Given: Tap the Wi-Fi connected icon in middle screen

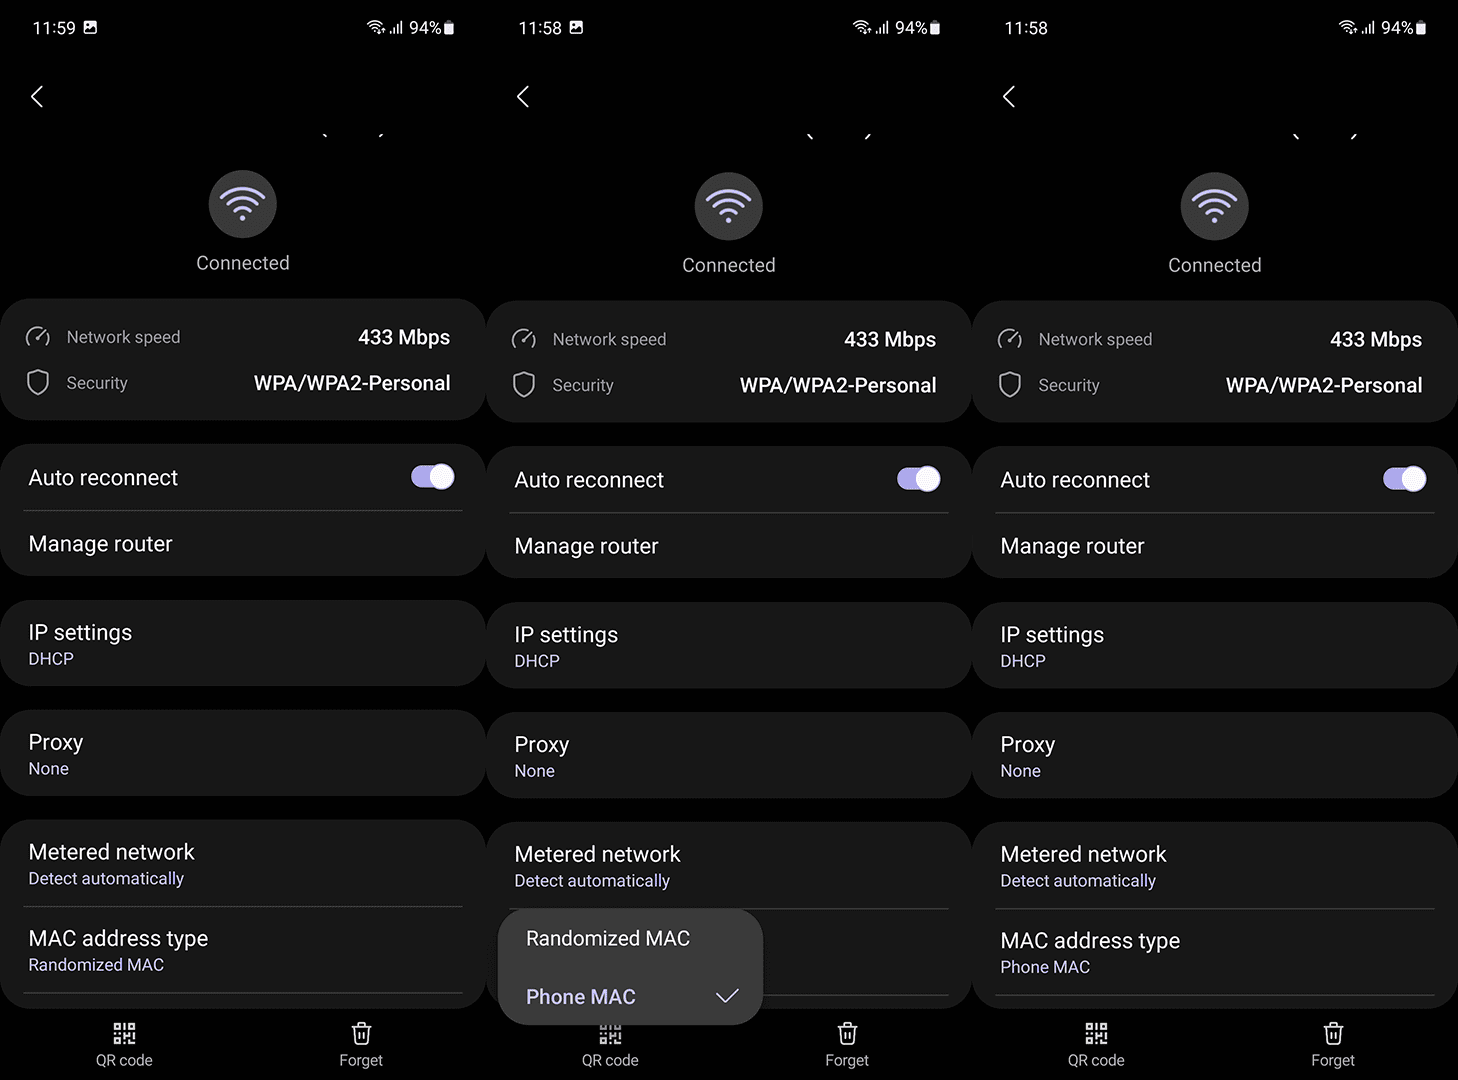Looking at the screenshot, I should [729, 206].
